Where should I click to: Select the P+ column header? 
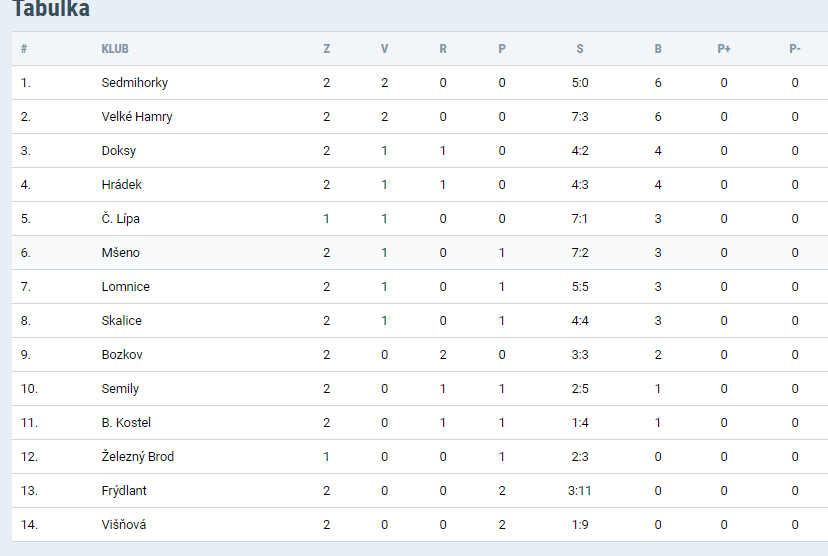pyautogui.click(x=724, y=49)
